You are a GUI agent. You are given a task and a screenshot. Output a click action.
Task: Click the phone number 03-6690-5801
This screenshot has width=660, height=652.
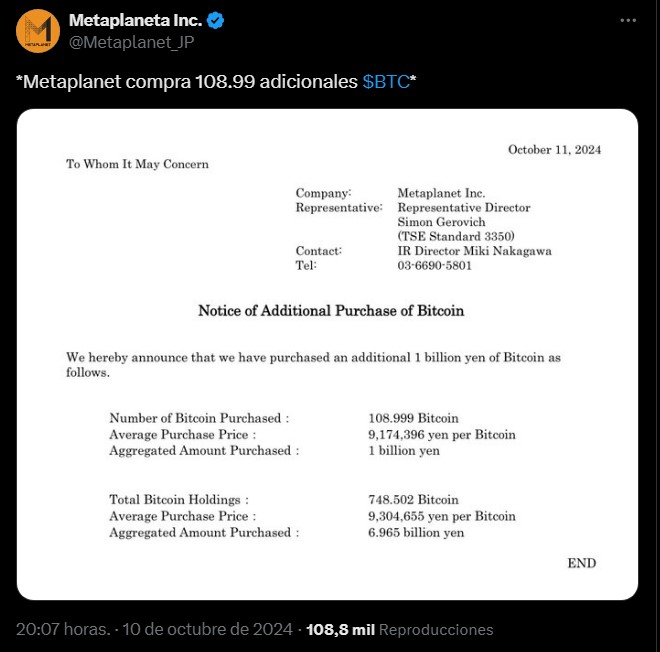tap(434, 266)
